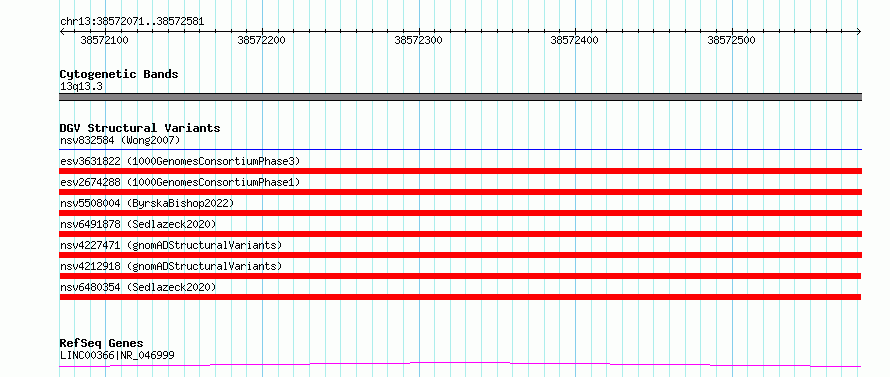Click ruler position 38572400

click(574, 40)
